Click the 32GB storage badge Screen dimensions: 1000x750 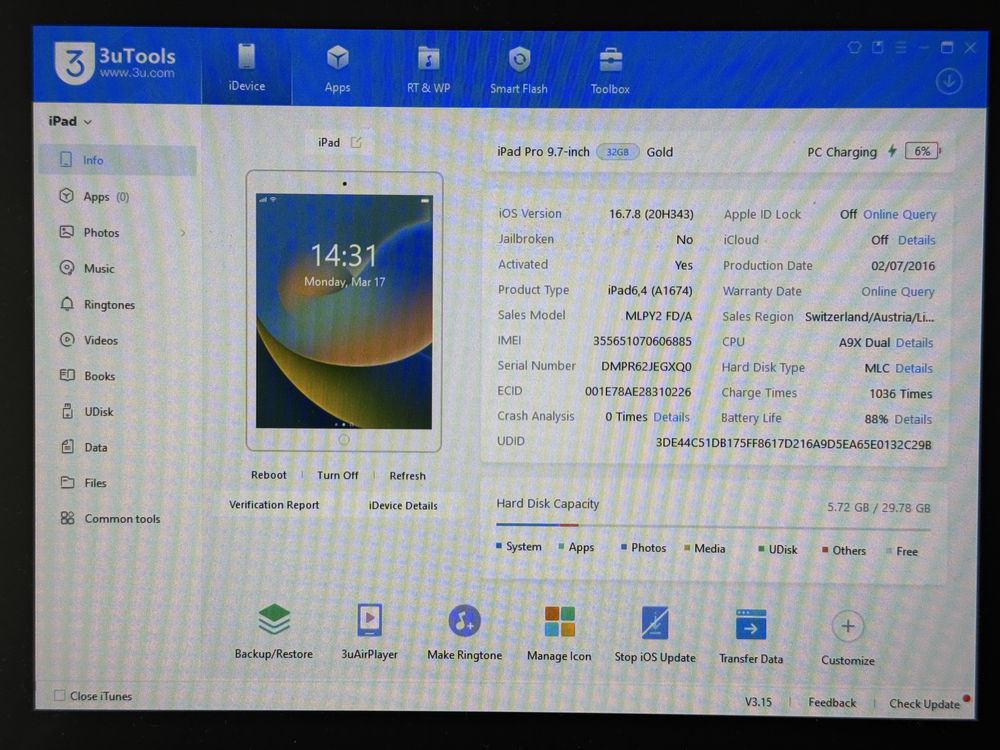617,152
